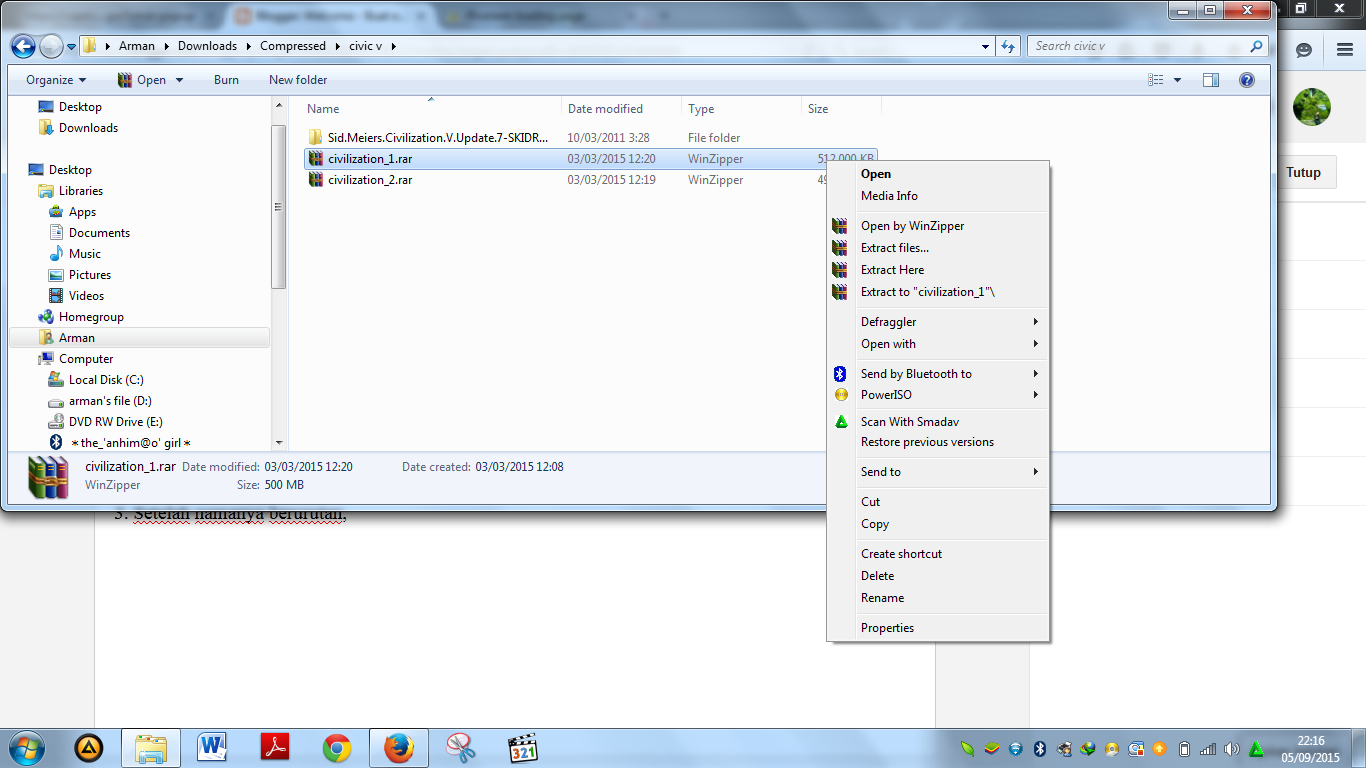Image resolution: width=1366 pixels, height=768 pixels.
Task: Switch to Firefox on the taskbar
Action: click(399, 748)
